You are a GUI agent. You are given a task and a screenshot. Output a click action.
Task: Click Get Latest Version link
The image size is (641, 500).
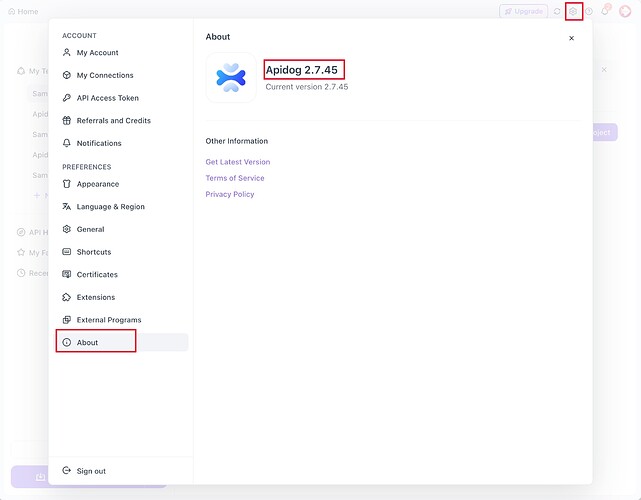click(x=237, y=162)
